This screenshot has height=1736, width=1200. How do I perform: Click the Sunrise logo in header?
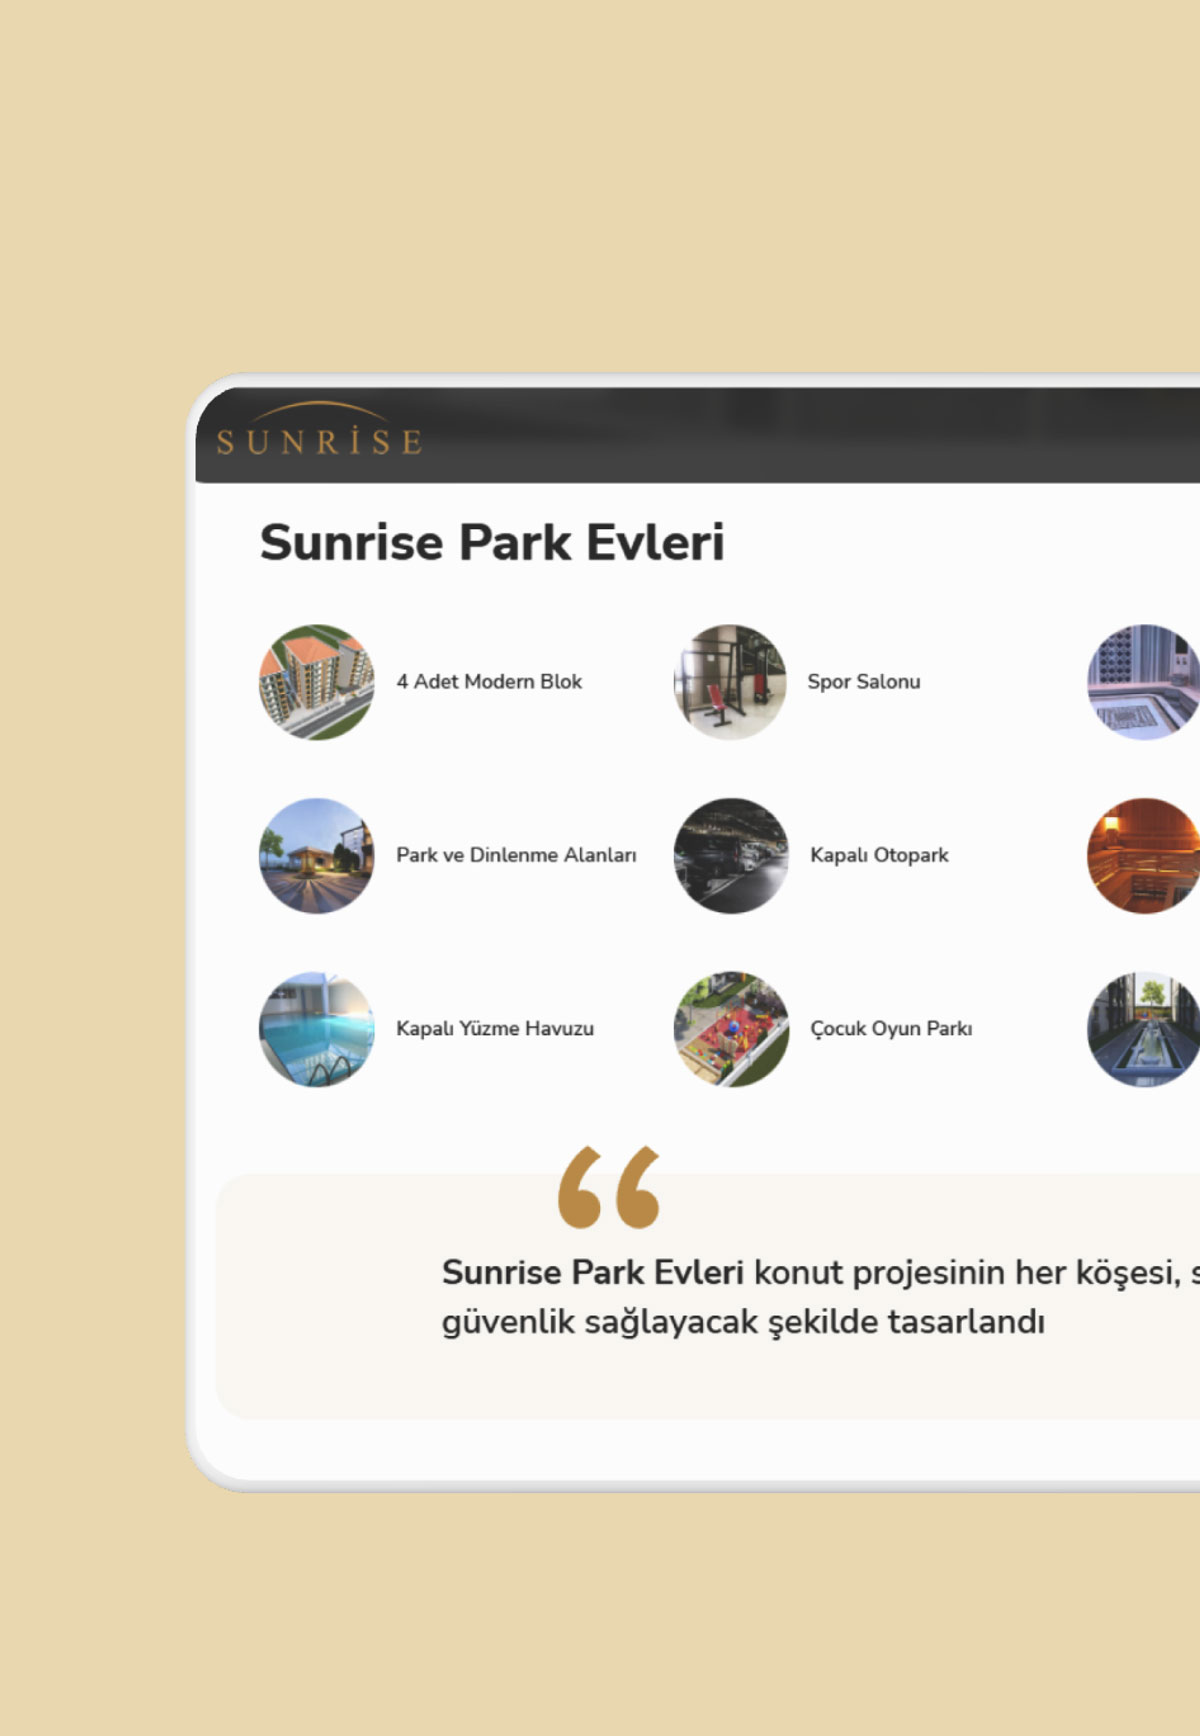click(319, 430)
